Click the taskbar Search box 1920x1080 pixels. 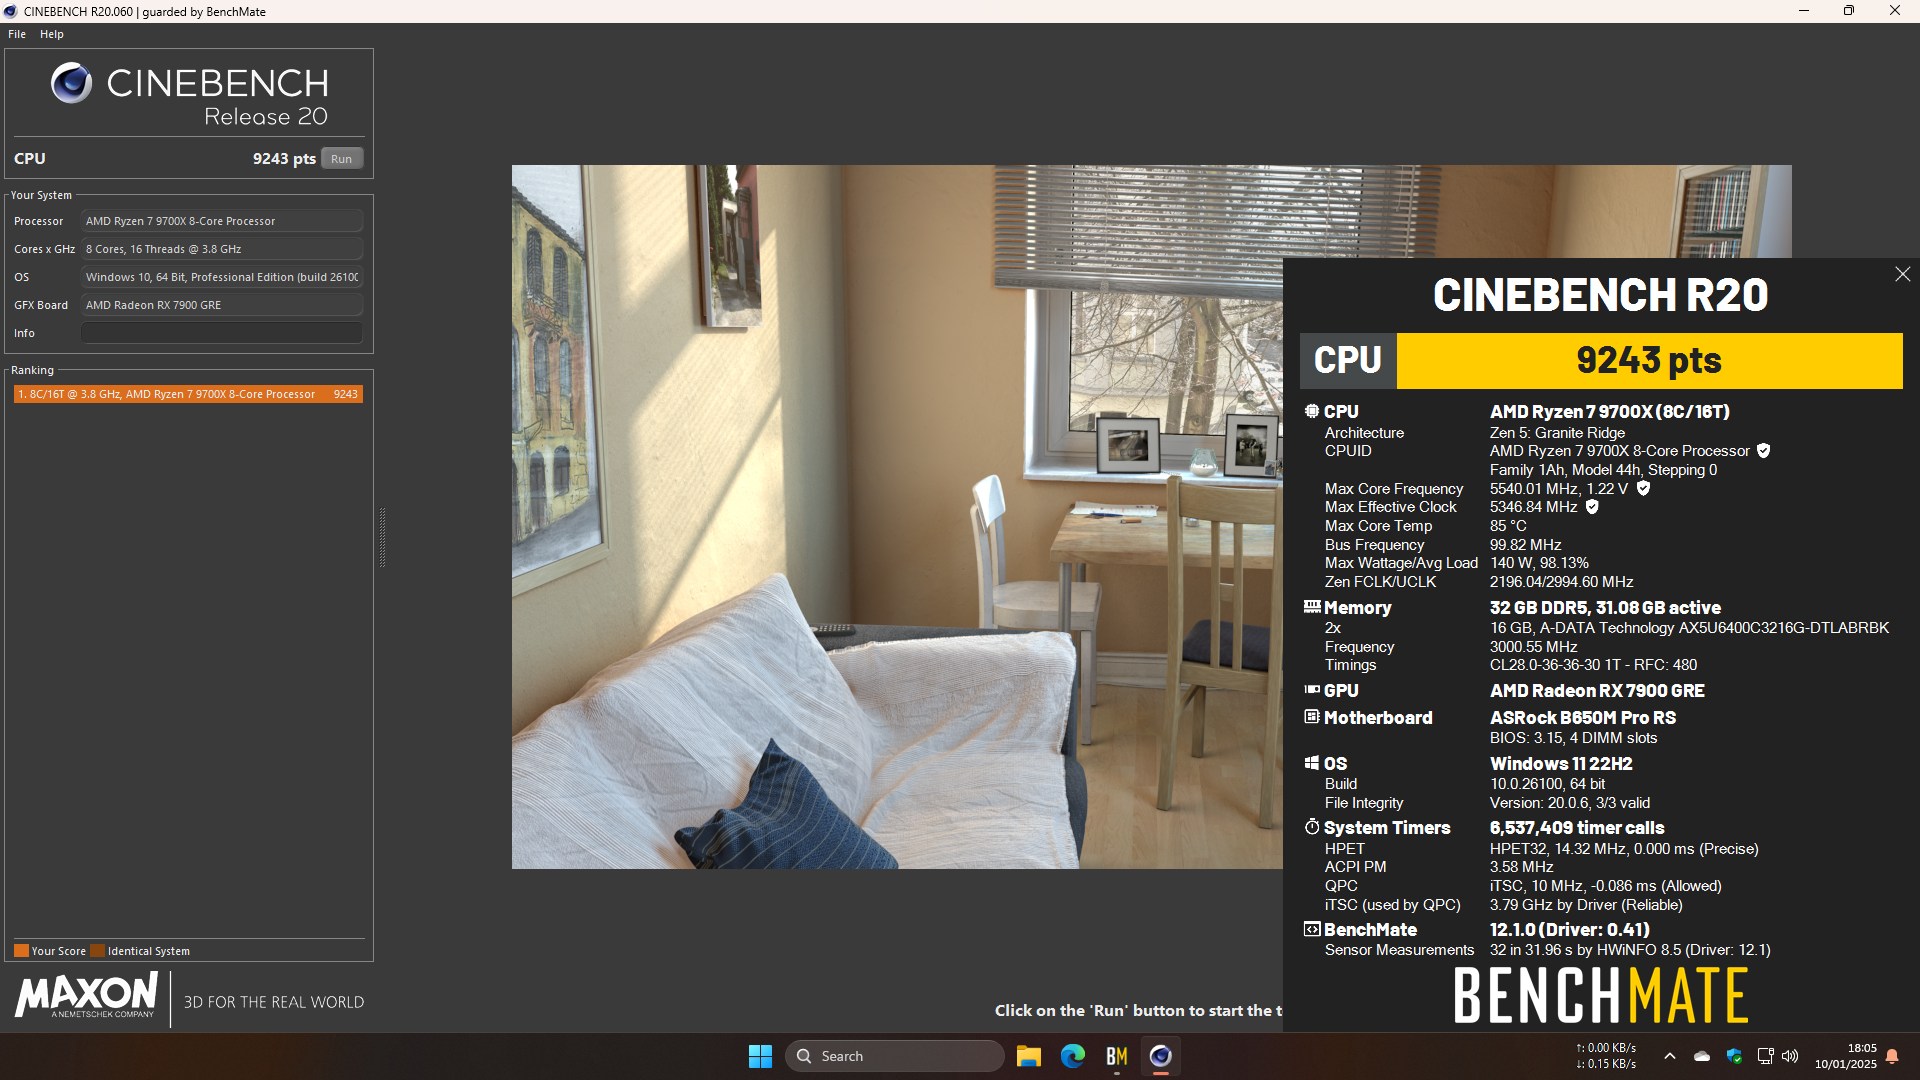(x=894, y=1056)
